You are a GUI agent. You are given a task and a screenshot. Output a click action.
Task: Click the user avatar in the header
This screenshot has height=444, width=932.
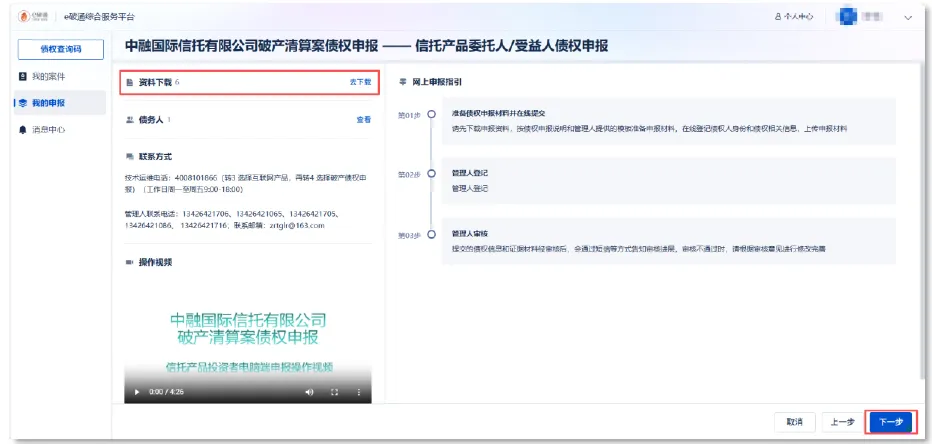[846, 17]
